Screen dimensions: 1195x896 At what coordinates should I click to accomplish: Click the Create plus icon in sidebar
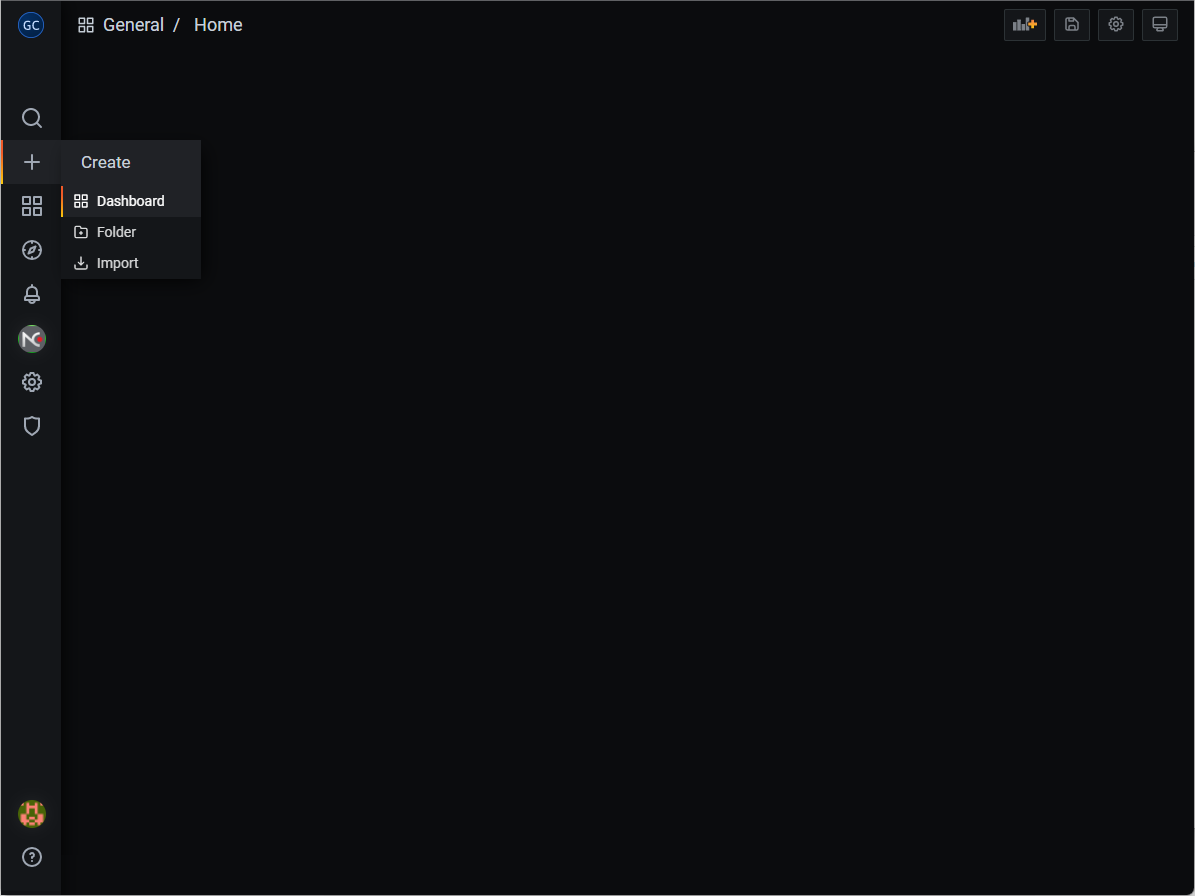pyautogui.click(x=31, y=162)
